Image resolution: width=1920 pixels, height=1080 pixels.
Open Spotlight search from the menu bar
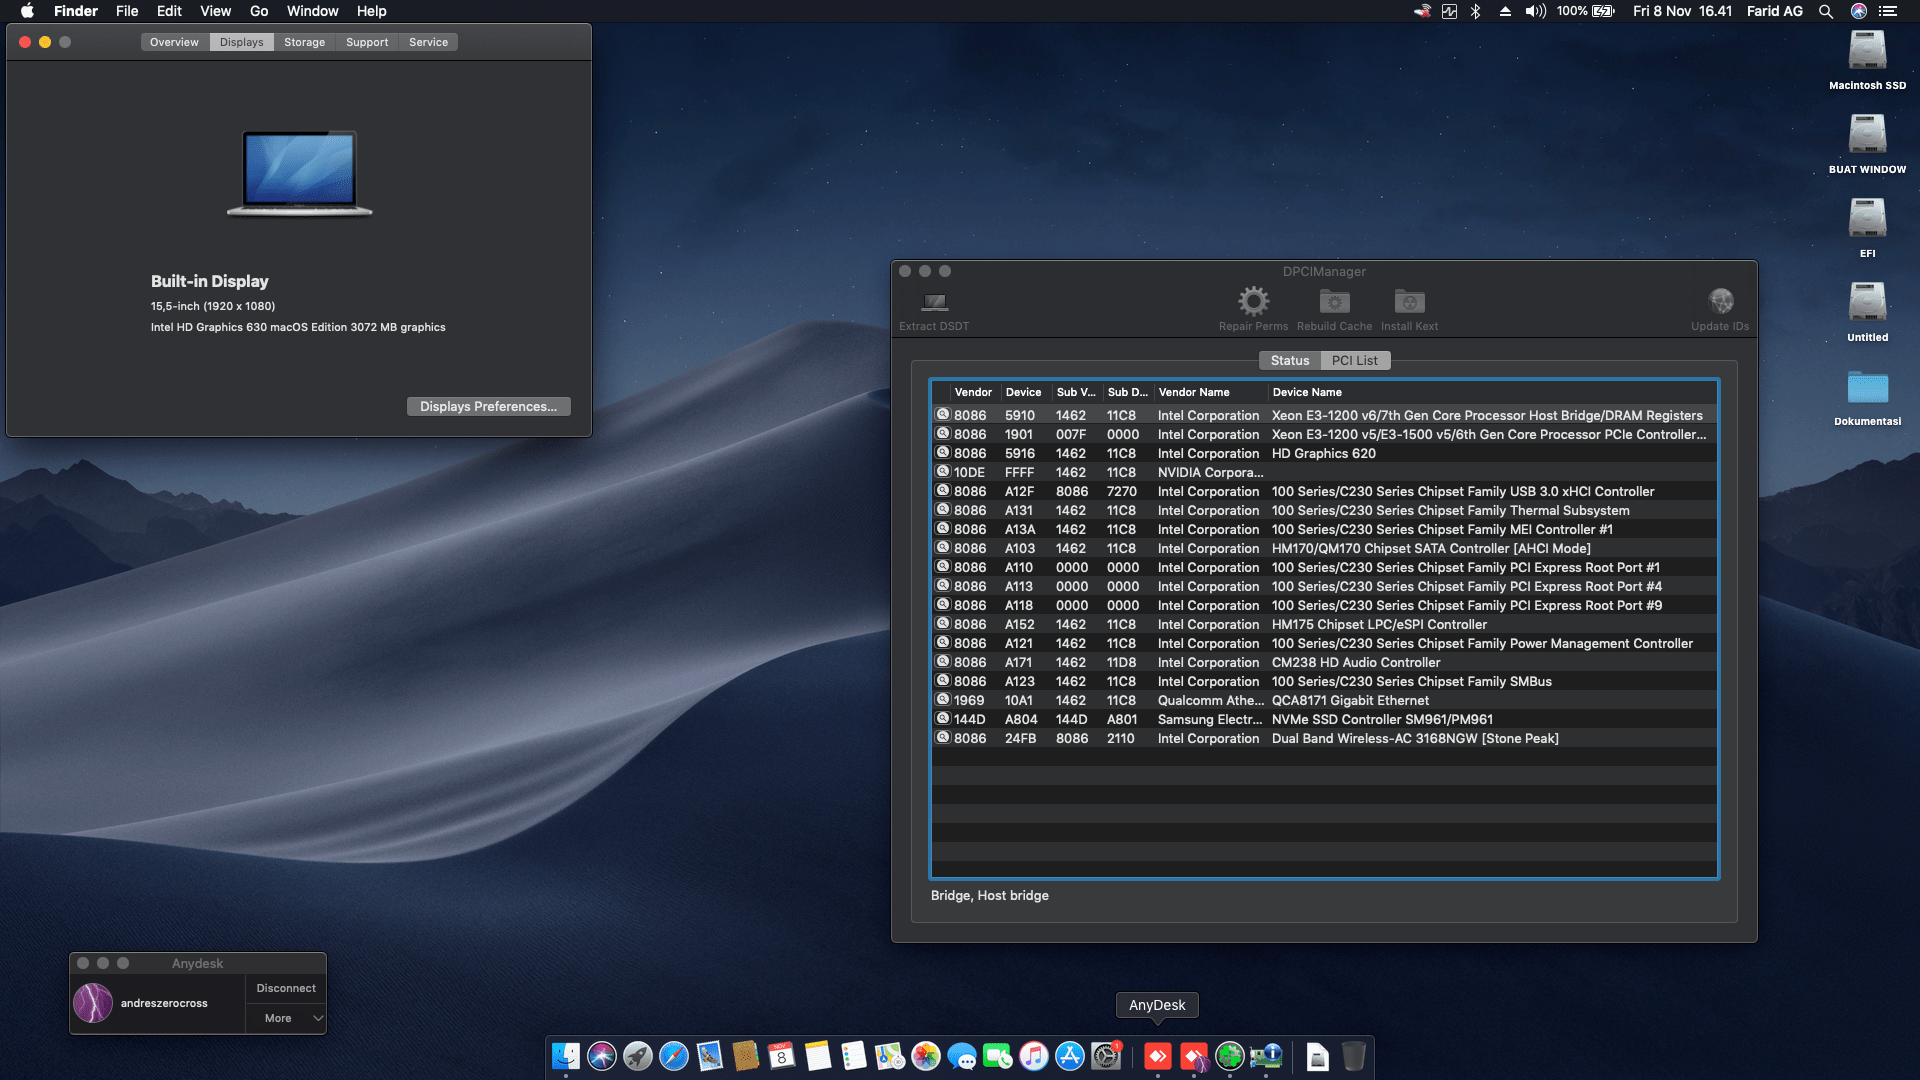coord(1826,11)
